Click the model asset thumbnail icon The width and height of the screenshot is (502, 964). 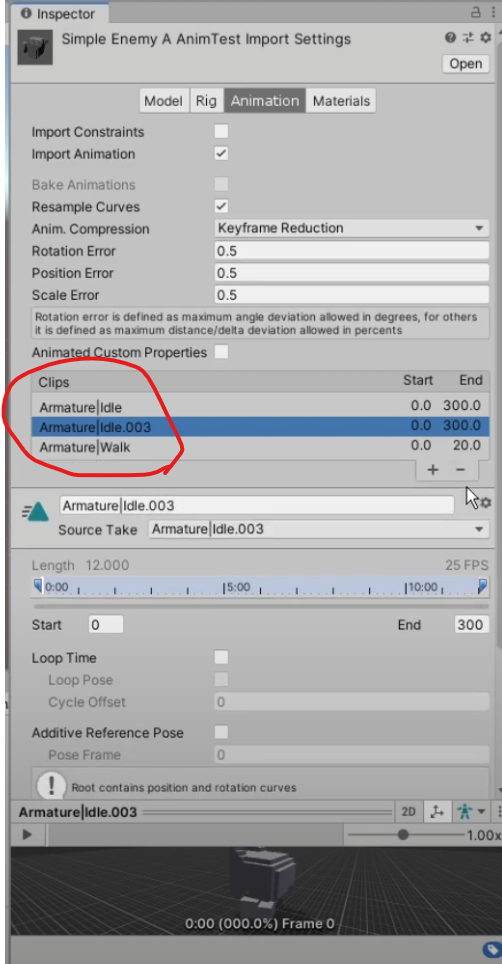[35, 47]
